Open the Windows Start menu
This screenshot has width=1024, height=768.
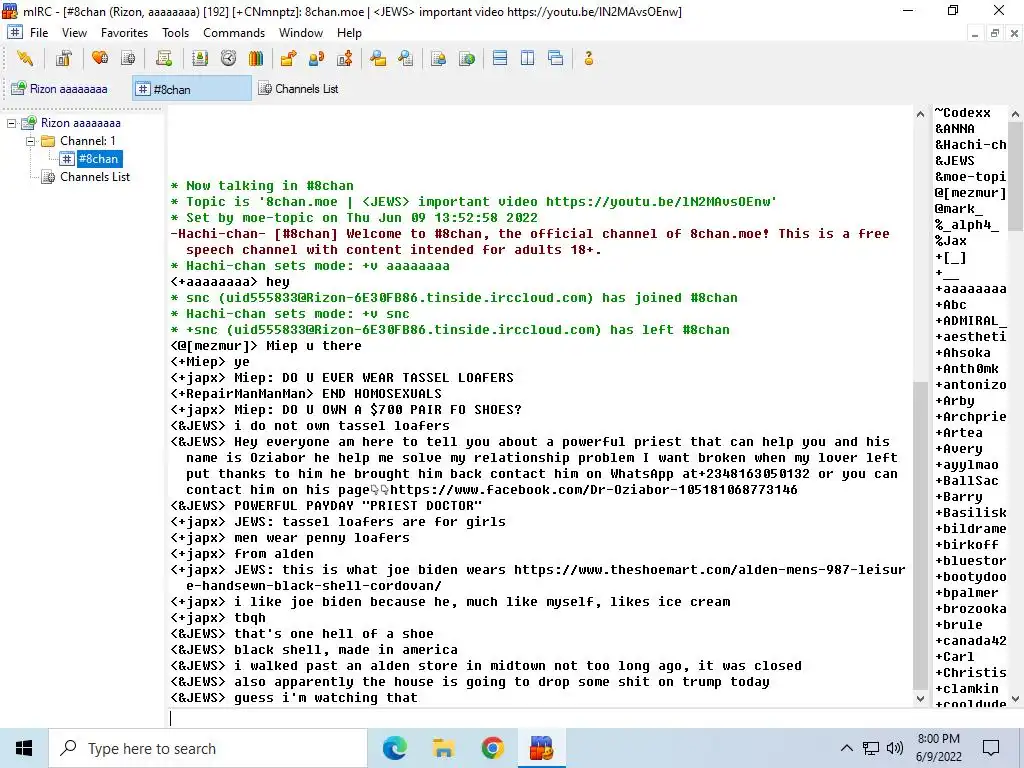pos(24,748)
